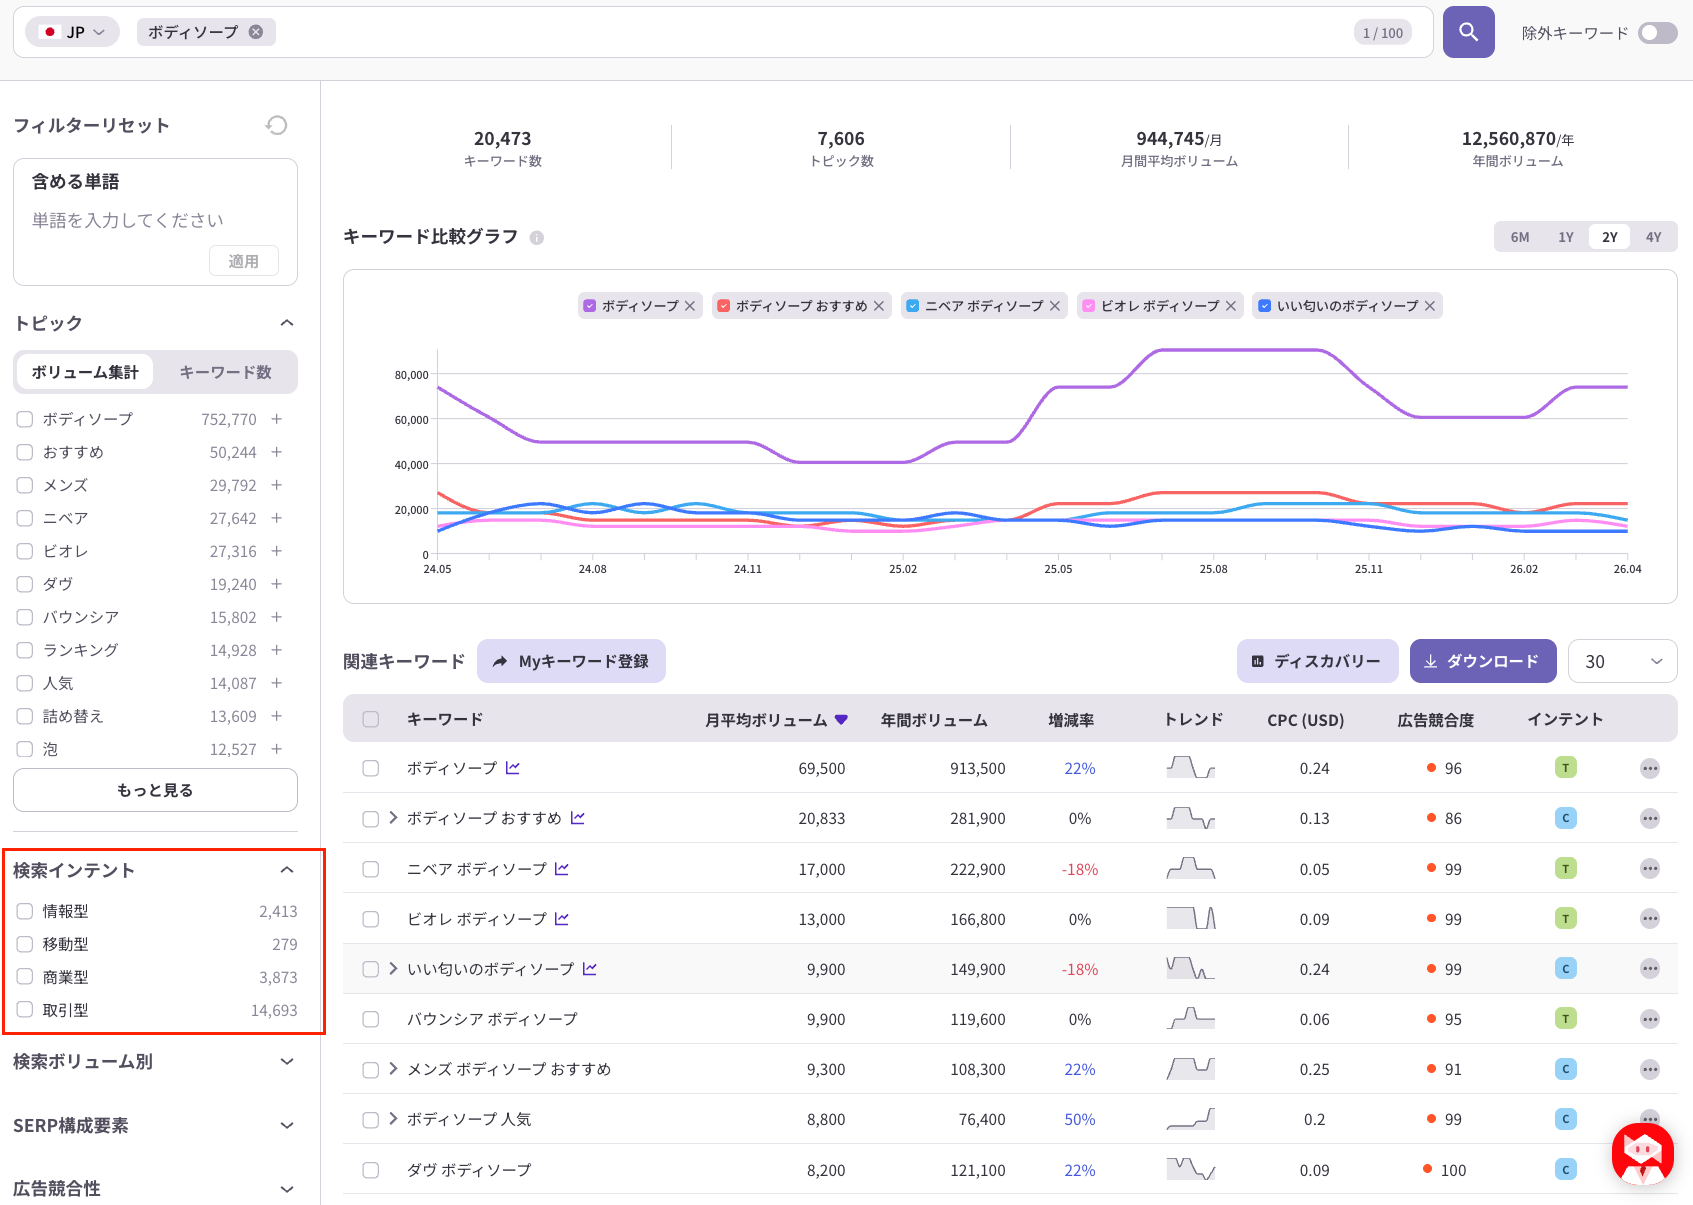
Task: Add ニベア topic with plus icon
Action: [x=277, y=518]
